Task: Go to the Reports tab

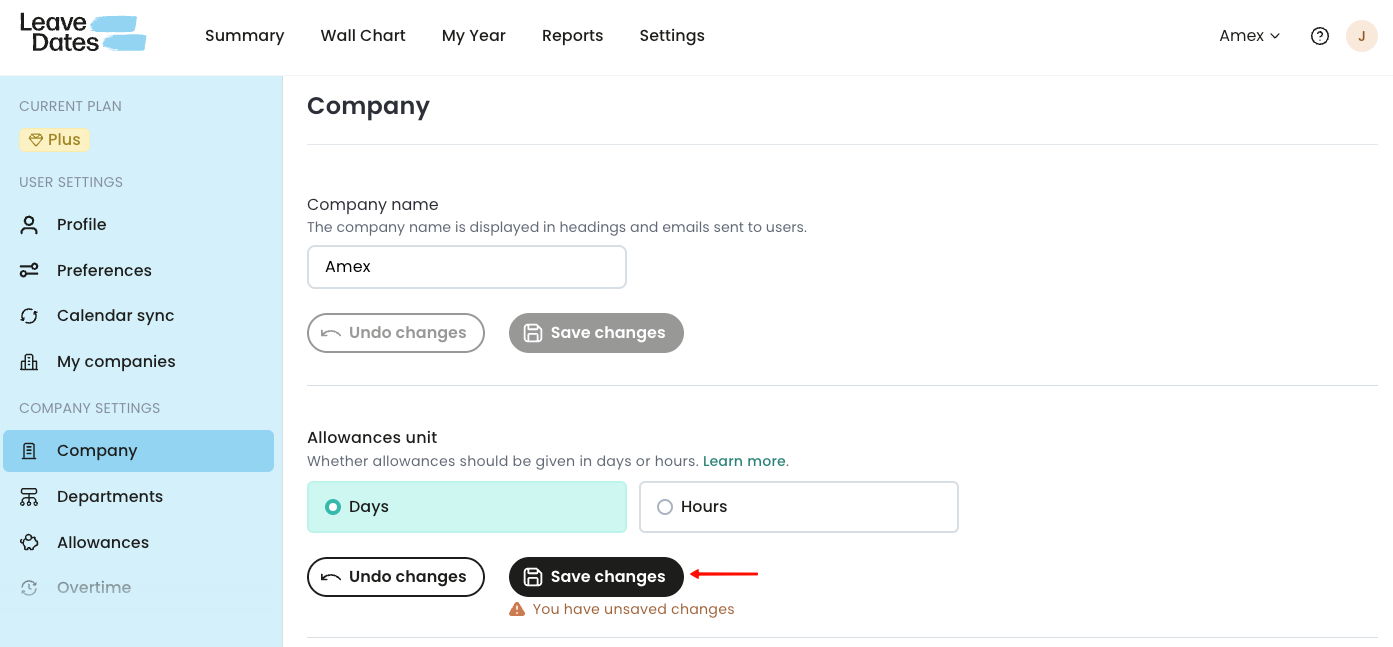Action: pyautogui.click(x=572, y=36)
